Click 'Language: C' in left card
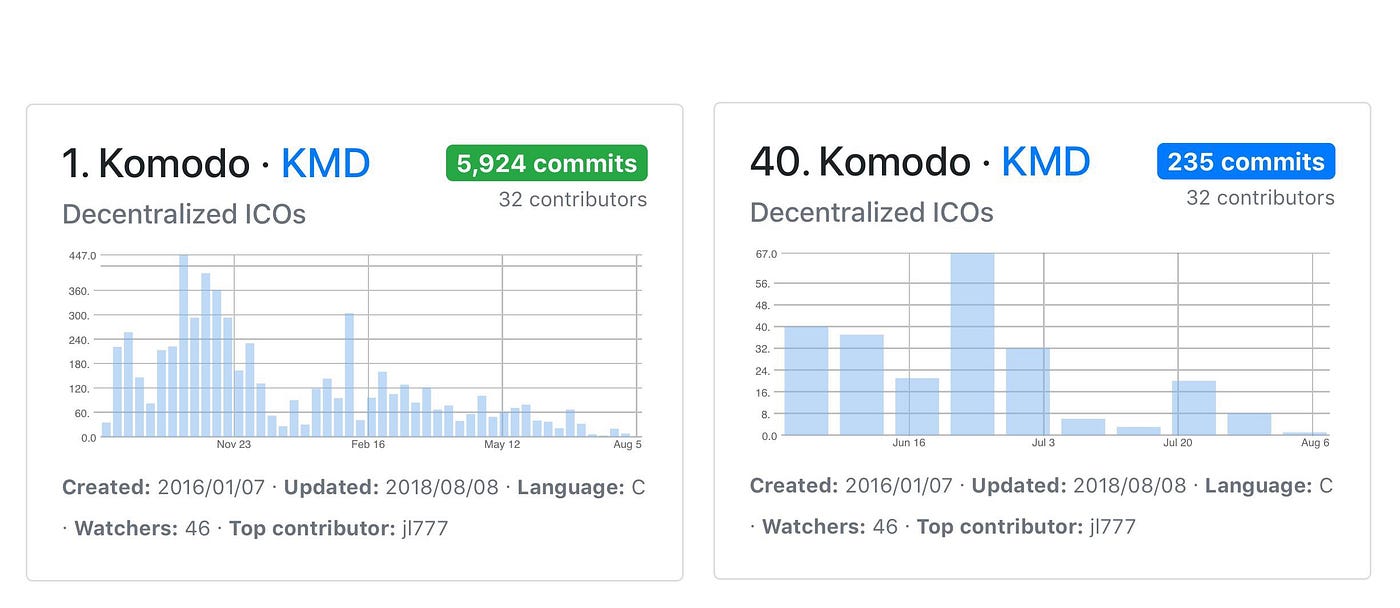1400x608 pixels. 581,488
